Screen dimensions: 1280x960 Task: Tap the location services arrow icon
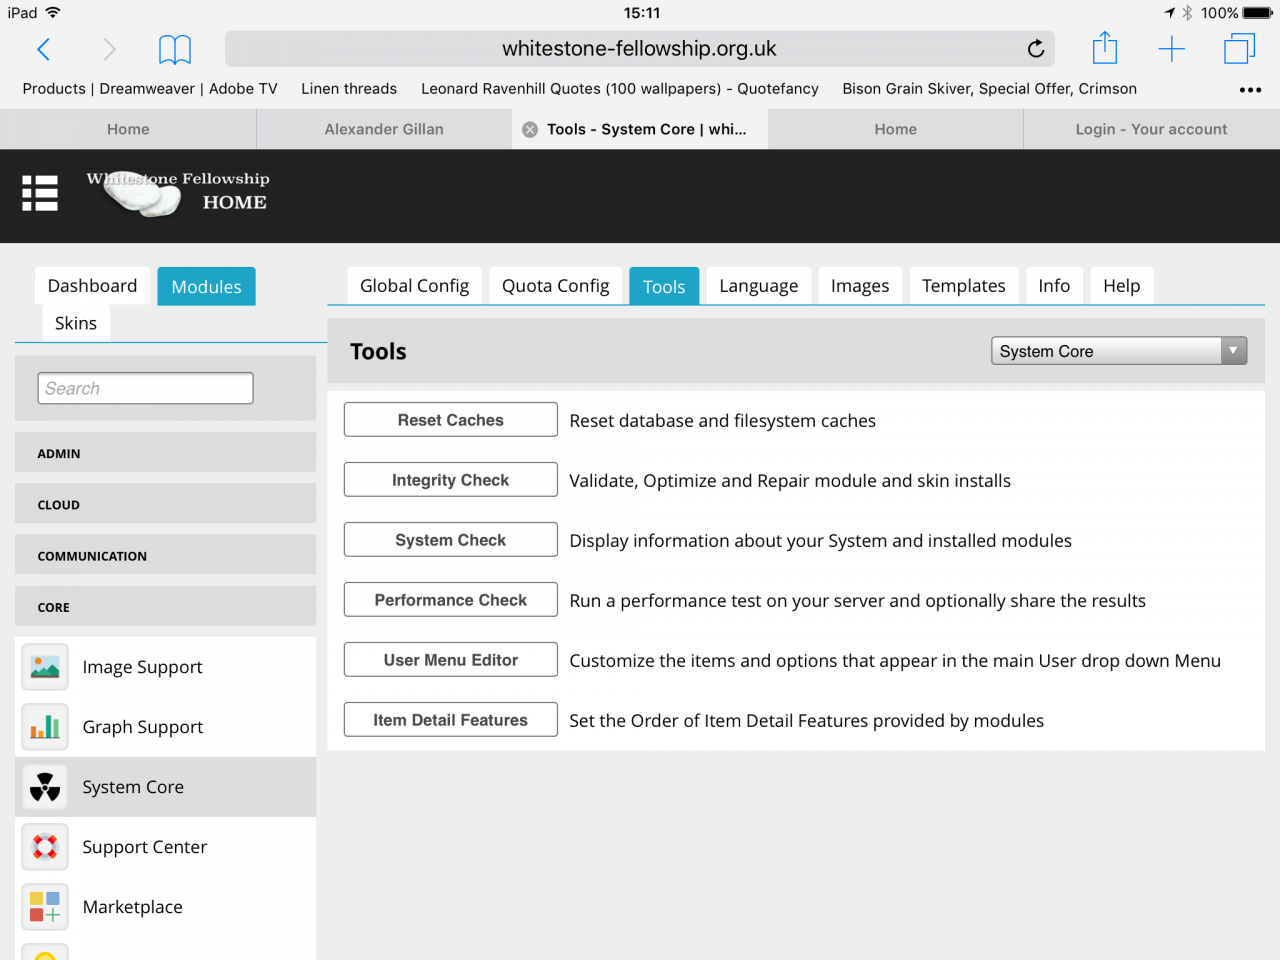1169,13
